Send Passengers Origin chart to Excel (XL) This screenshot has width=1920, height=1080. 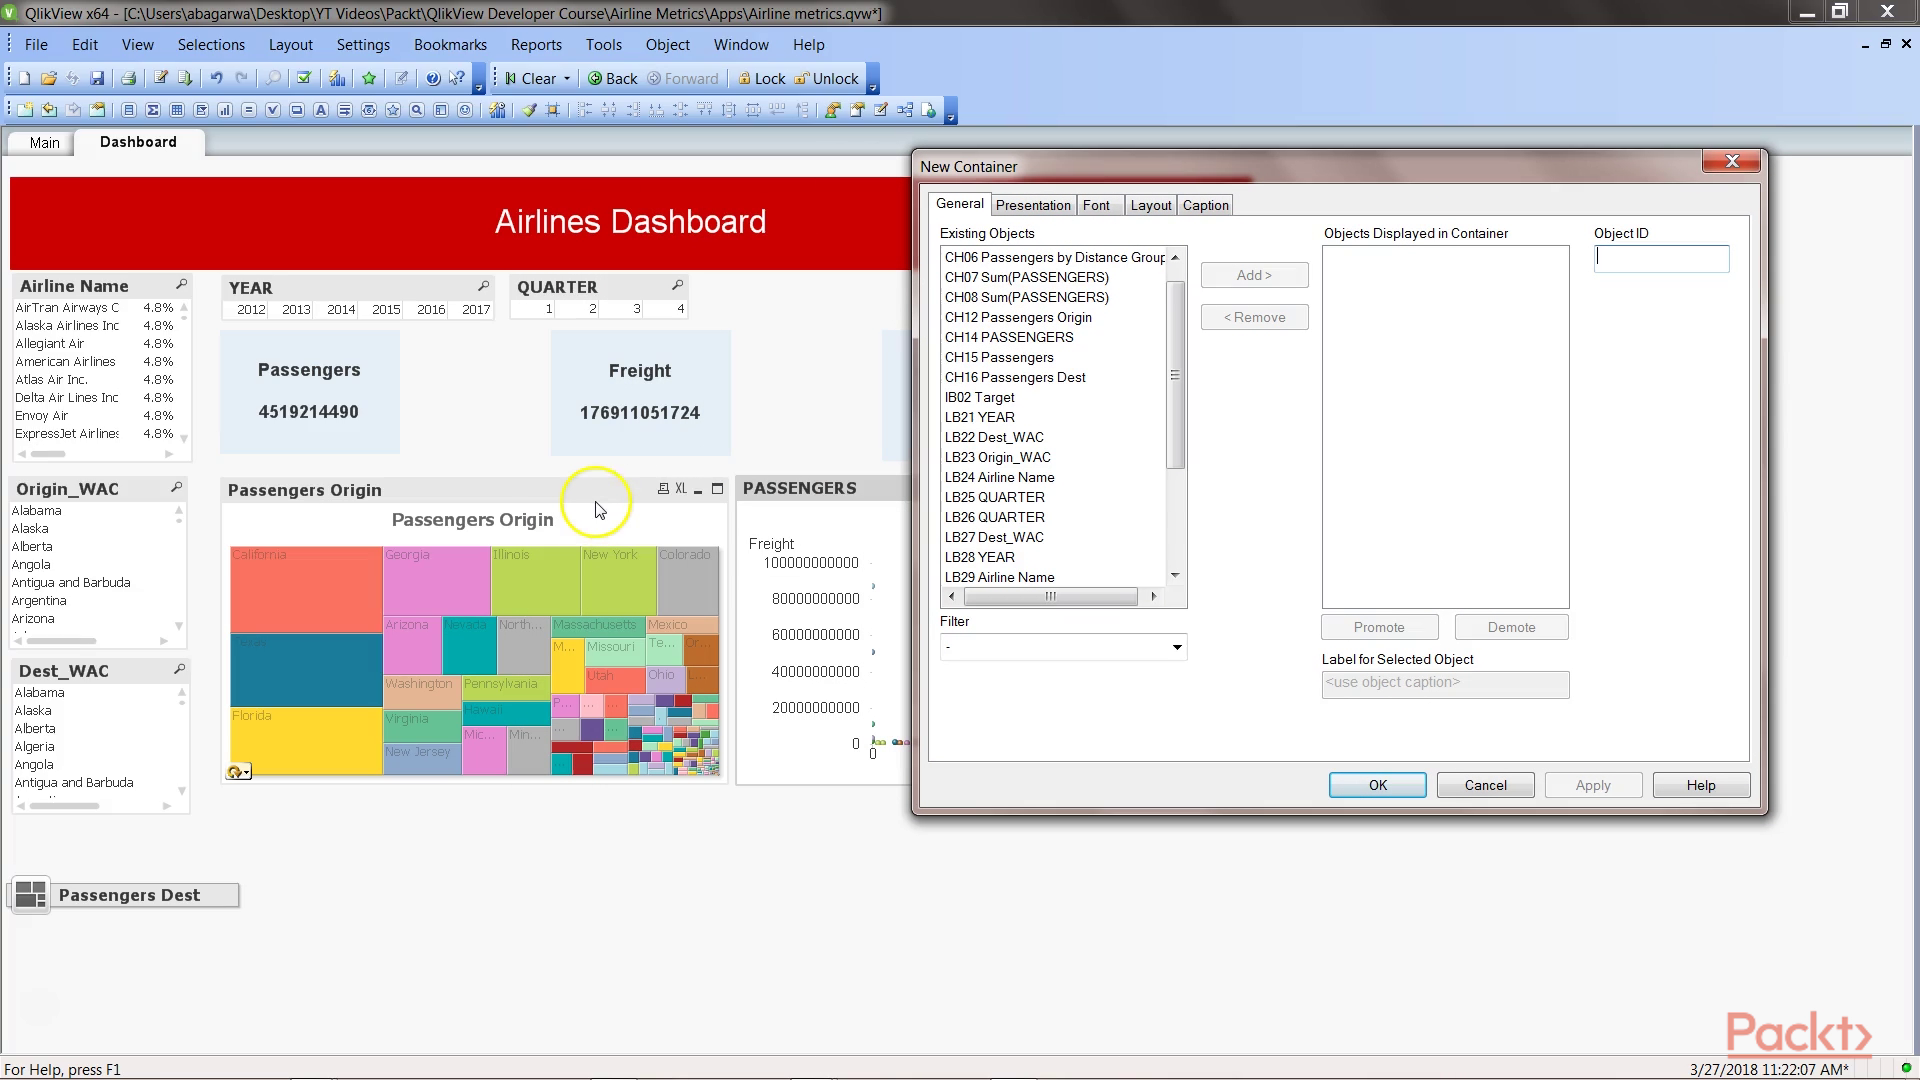pos(681,489)
